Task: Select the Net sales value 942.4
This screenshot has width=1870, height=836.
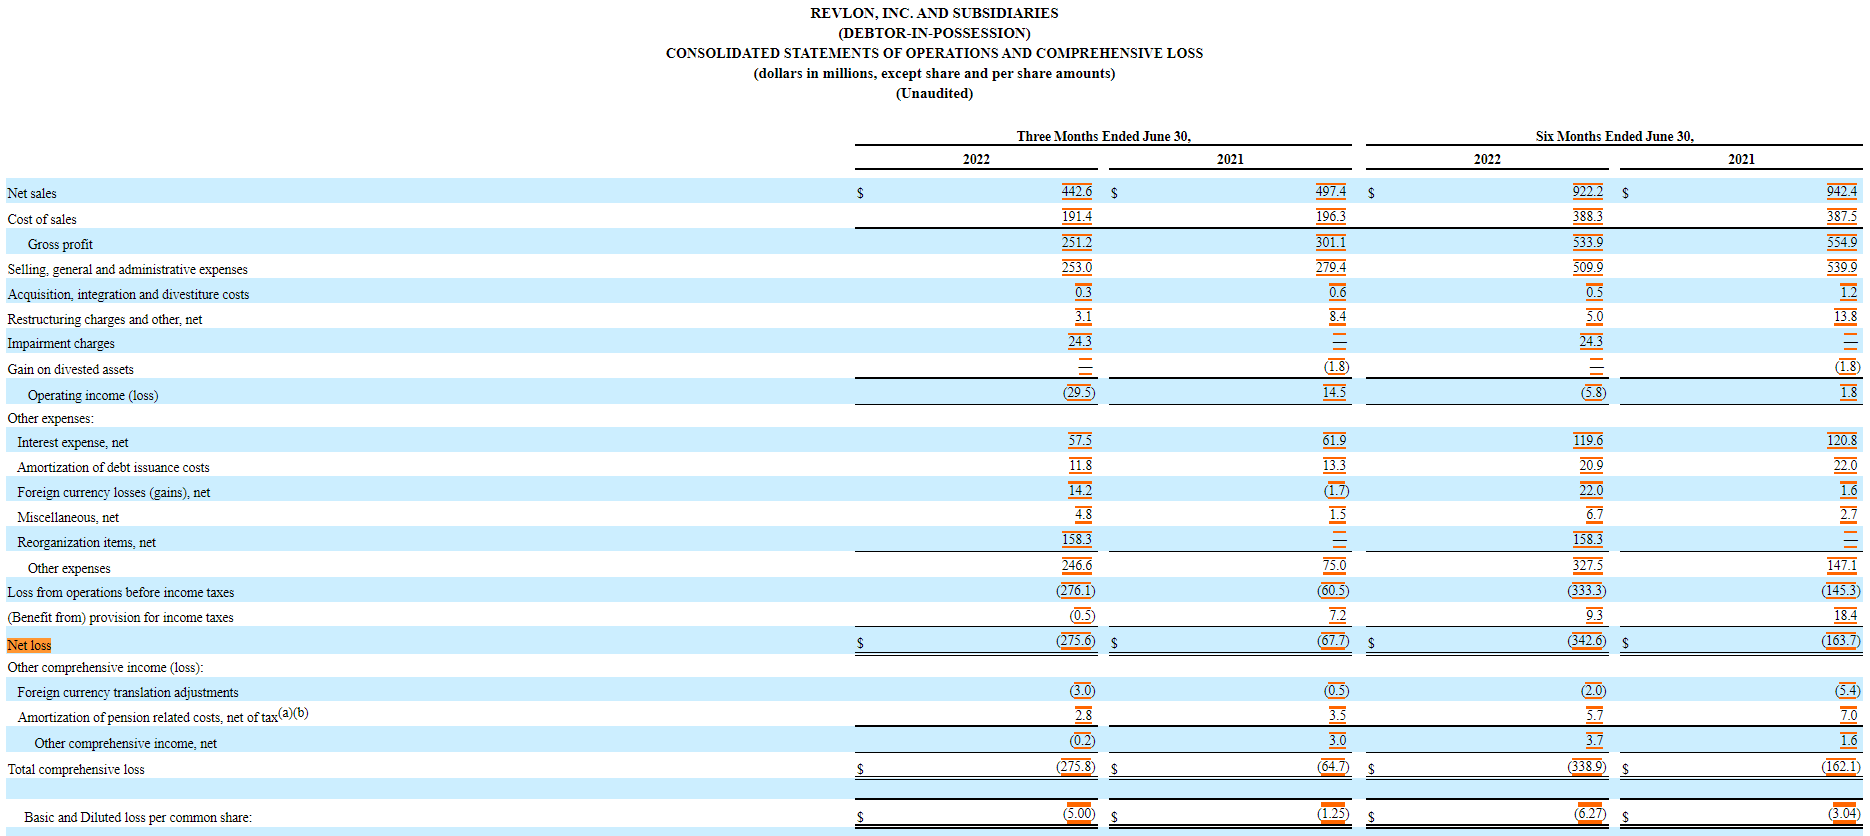Action: (1842, 191)
